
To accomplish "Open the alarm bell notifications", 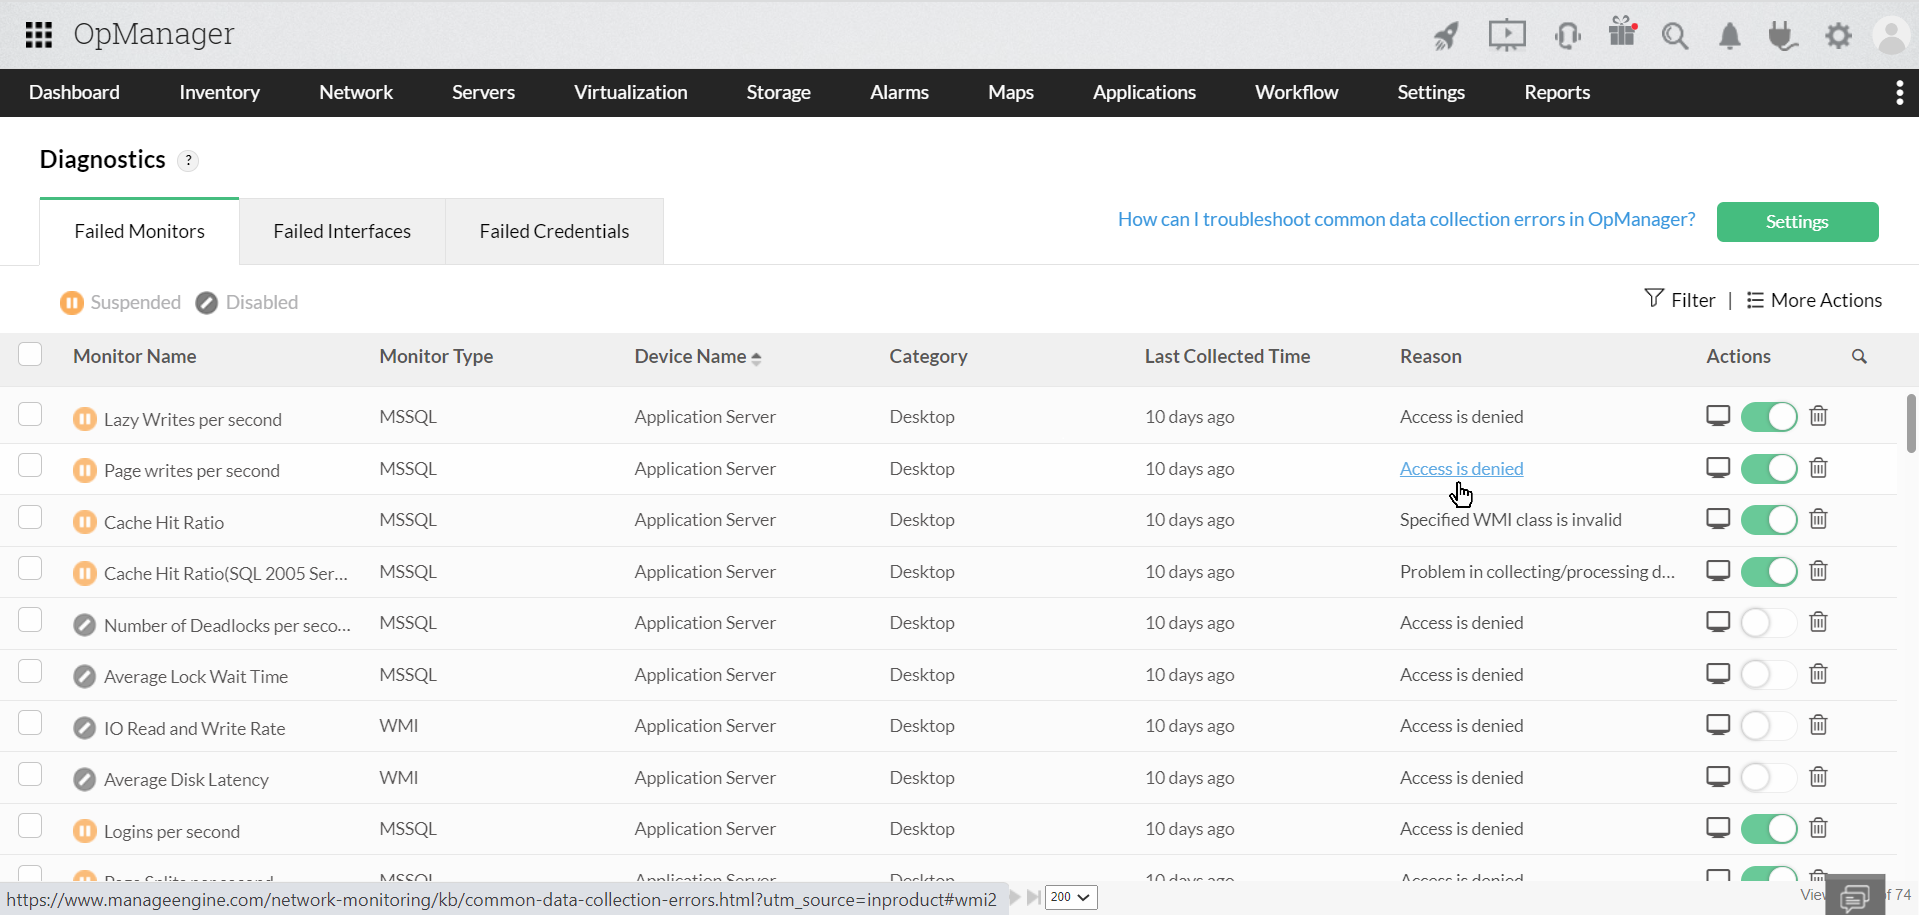I will [x=1730, y=36].
